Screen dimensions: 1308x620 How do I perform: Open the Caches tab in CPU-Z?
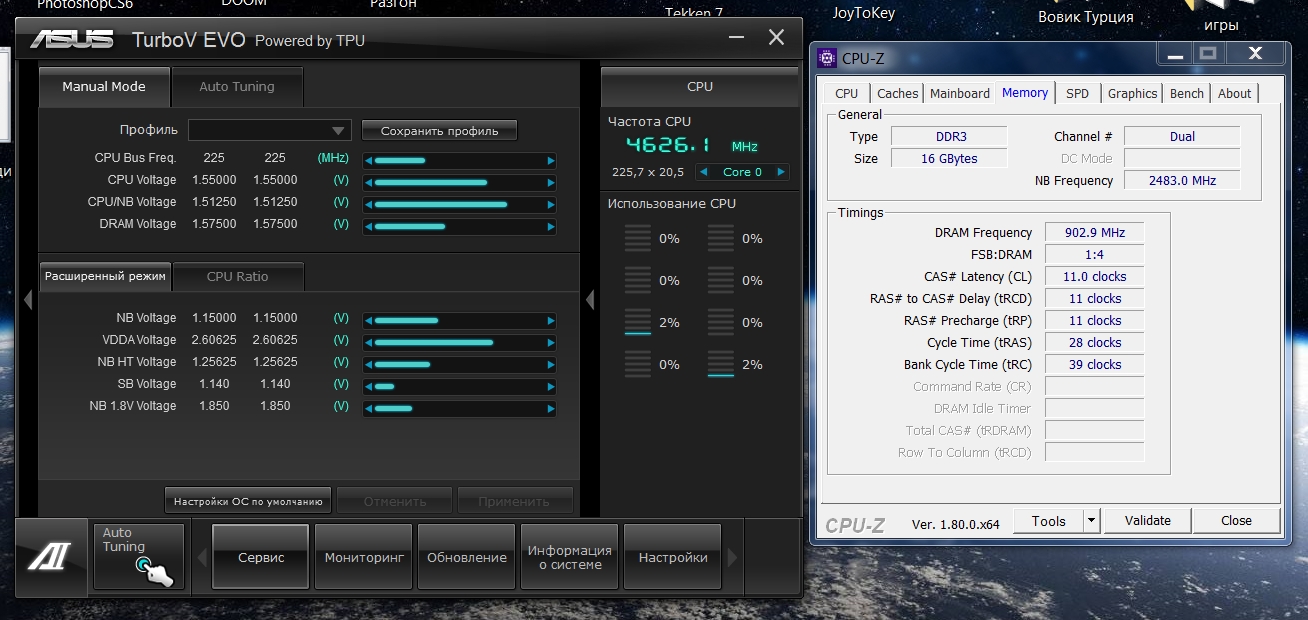[897, 93]
